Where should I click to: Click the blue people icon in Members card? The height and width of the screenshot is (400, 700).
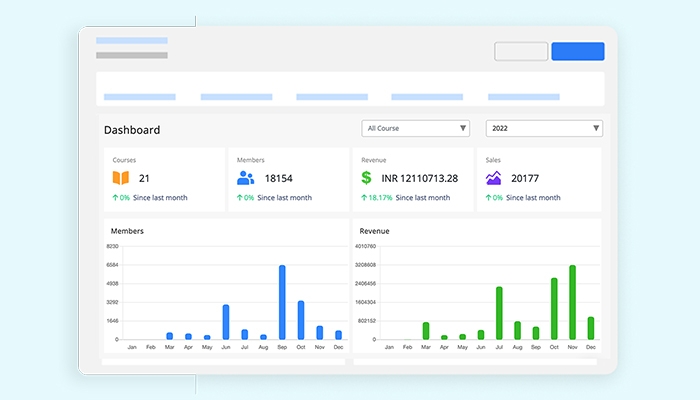pyautogui.click(x=245, y=178)
